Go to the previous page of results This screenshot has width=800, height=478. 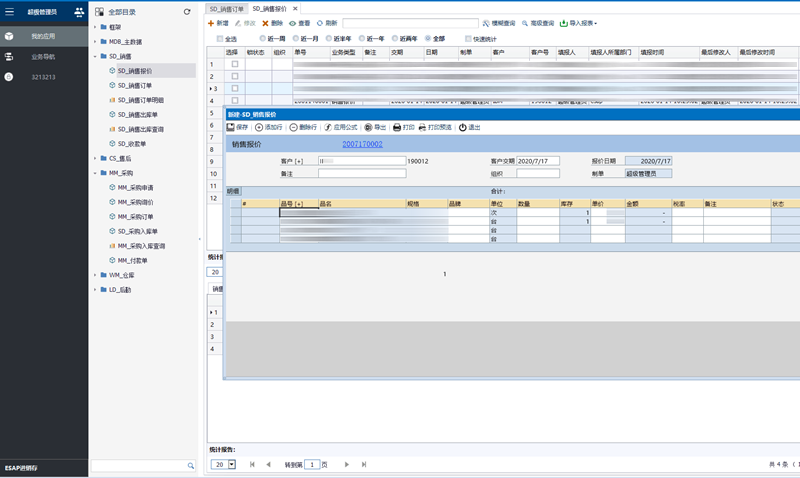coord(268,464)
